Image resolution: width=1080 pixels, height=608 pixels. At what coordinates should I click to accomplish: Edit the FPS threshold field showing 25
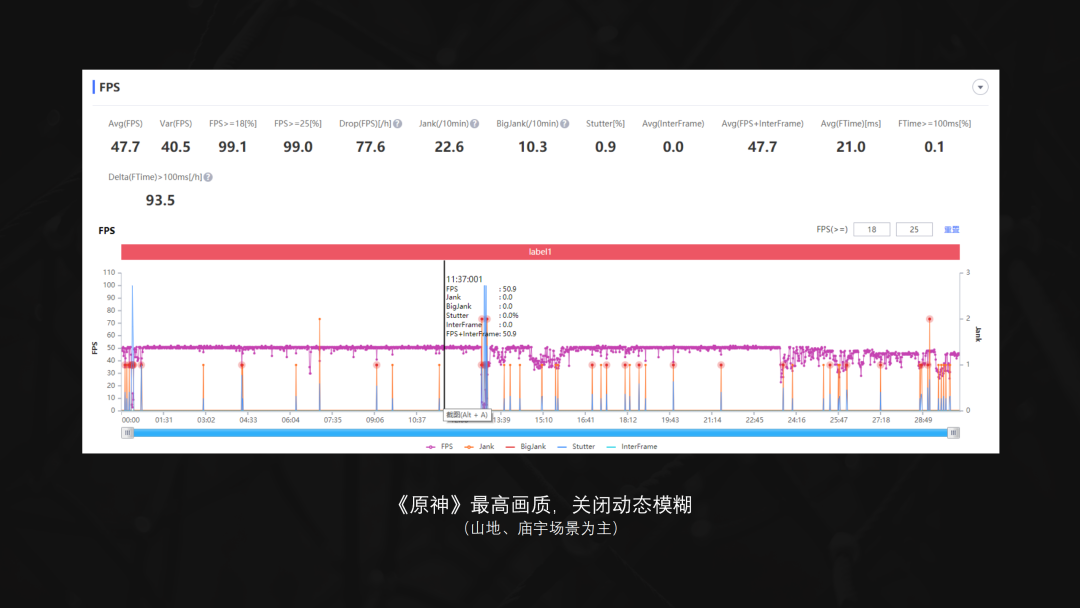coord(914,229)
